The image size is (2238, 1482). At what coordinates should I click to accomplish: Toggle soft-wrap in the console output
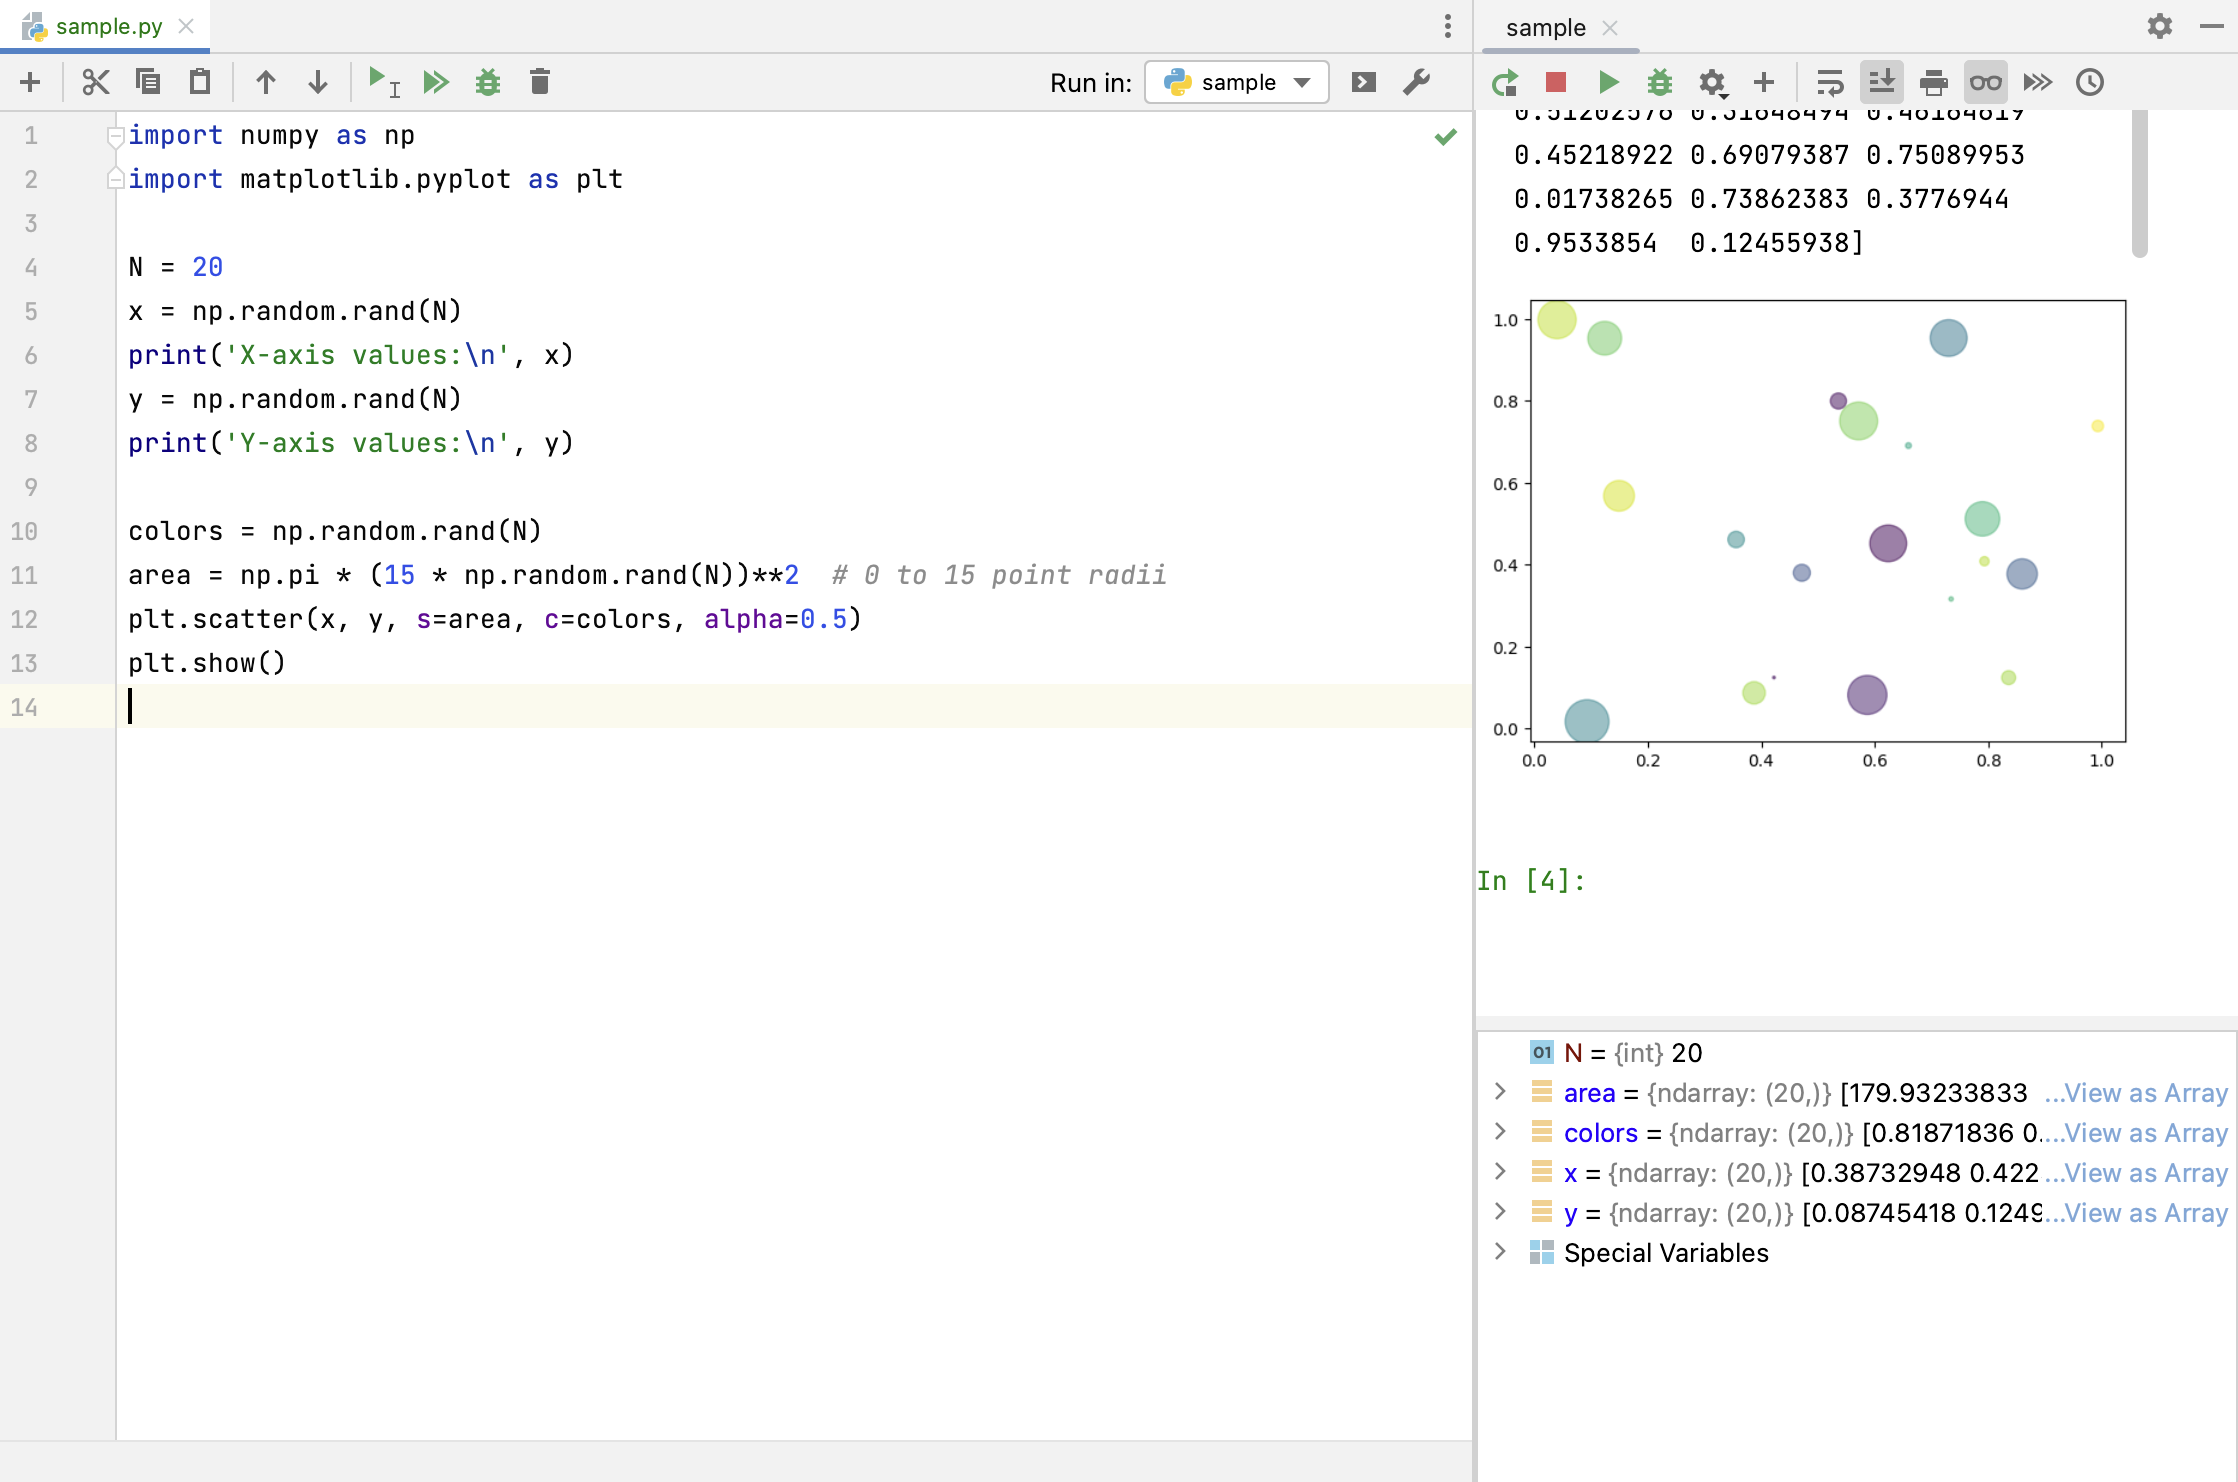coord(1830,82)
